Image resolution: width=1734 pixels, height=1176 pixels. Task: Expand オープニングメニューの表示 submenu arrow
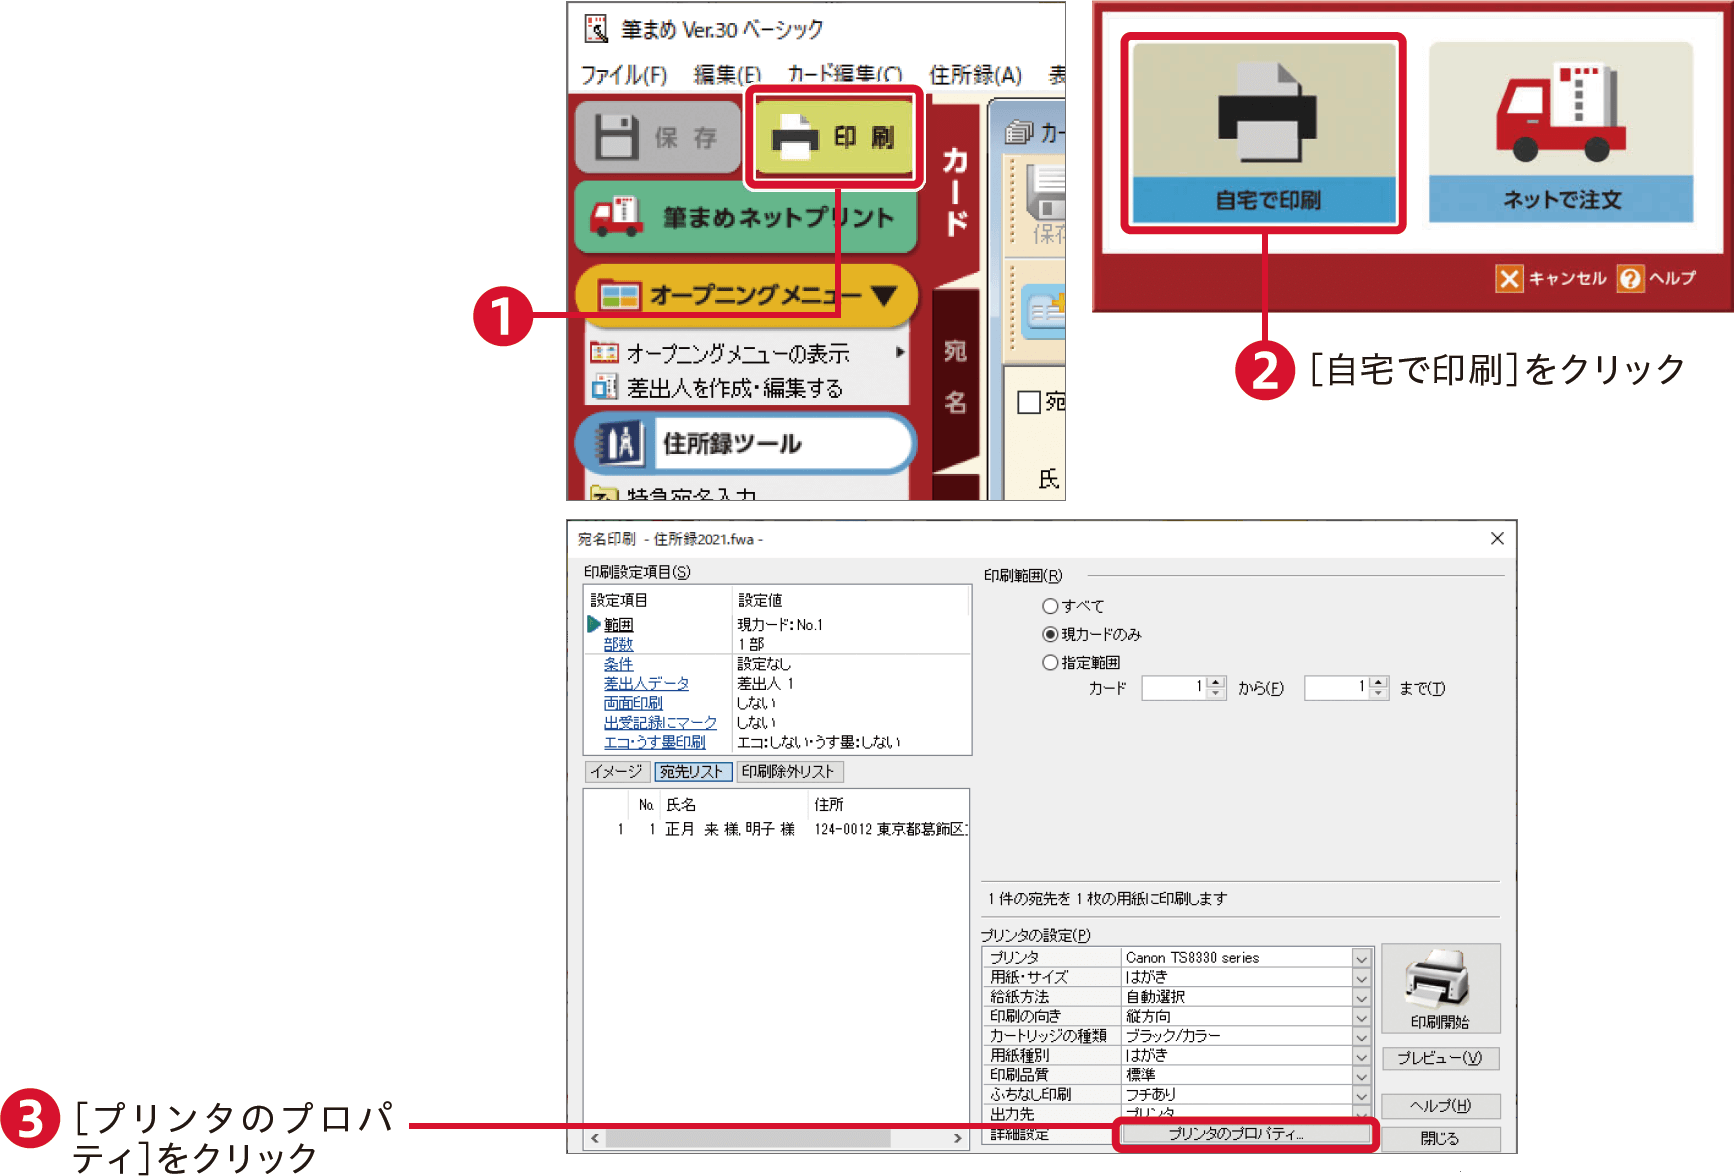coord(900,352)
